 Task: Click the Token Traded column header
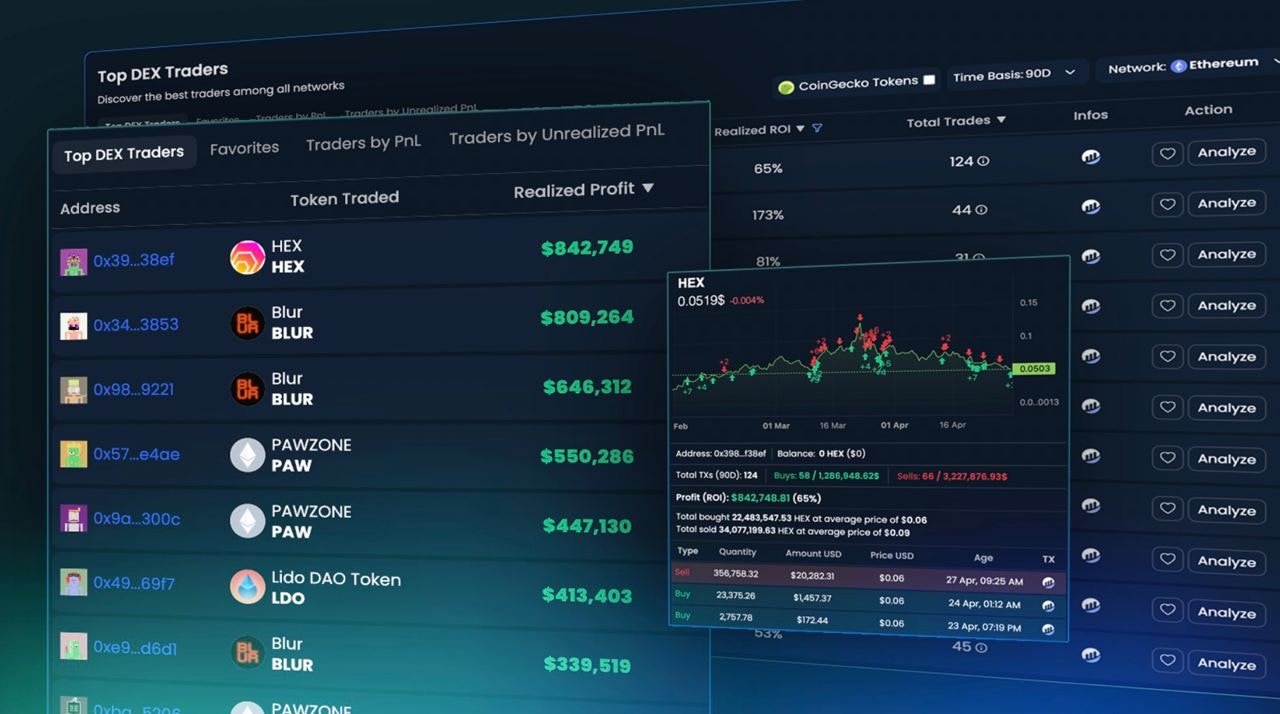point(344,199)
